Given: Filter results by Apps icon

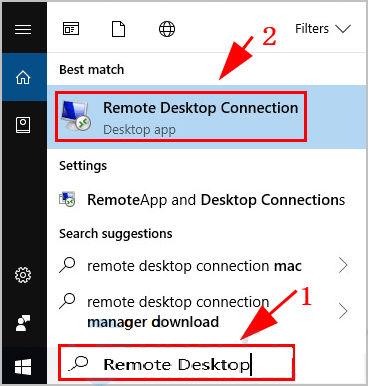Looking at the screenshot, I should pos(71,29).
